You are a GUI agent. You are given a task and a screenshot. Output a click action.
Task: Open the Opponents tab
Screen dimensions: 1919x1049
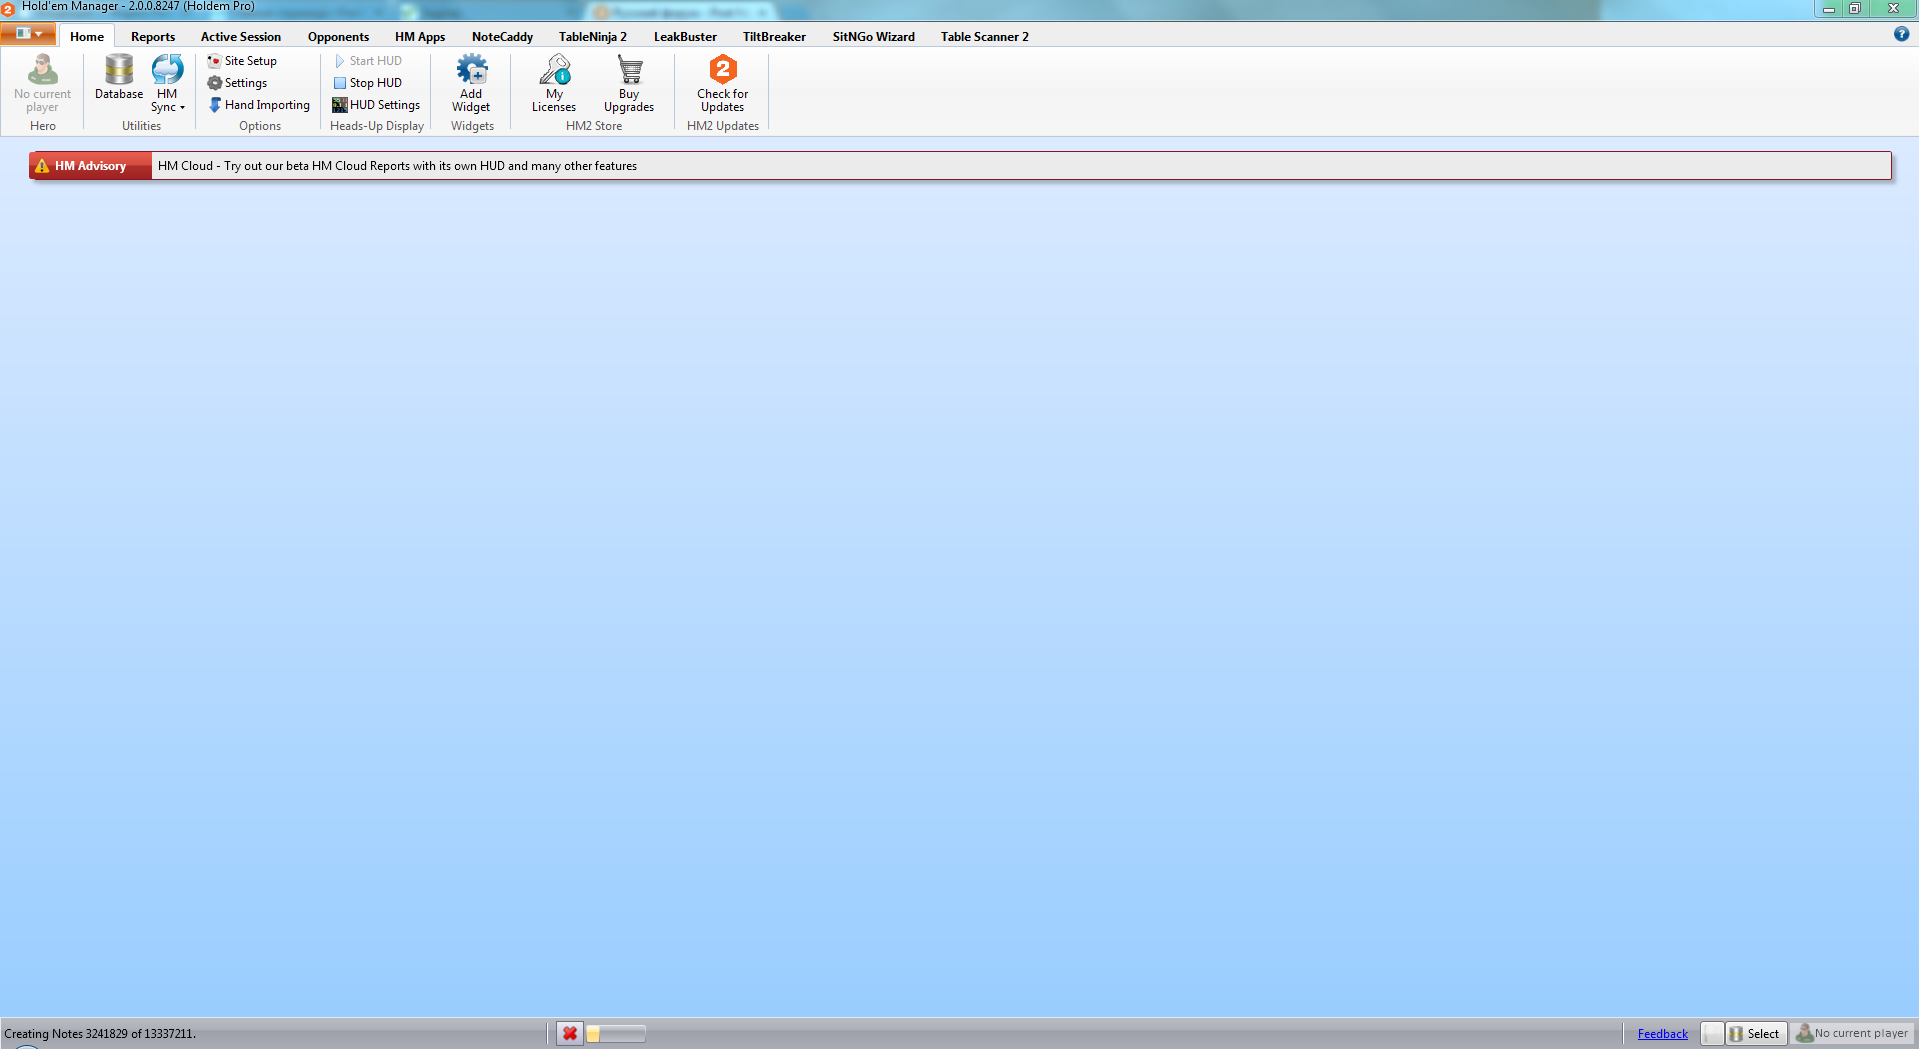(338, 37)
